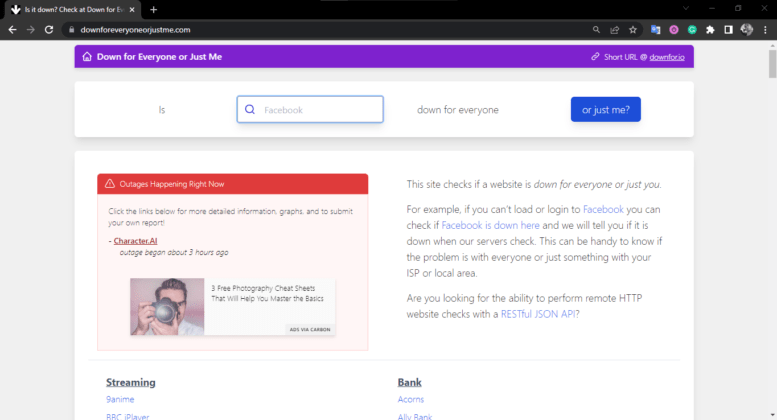Image resolution: width=777 pixels, height=420 pixels.
Task: Click the pink circular extension icon
Action: pos(674,30)
